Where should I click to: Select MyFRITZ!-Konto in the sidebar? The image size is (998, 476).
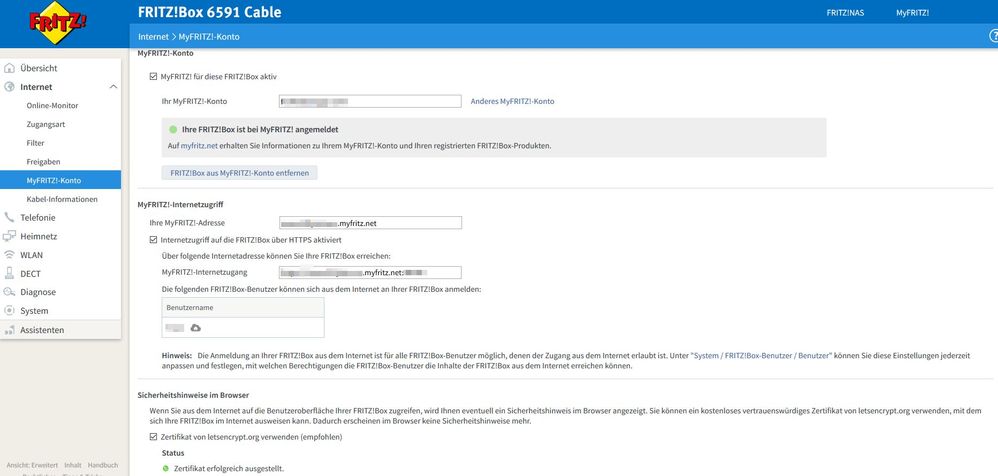[60, 180]
